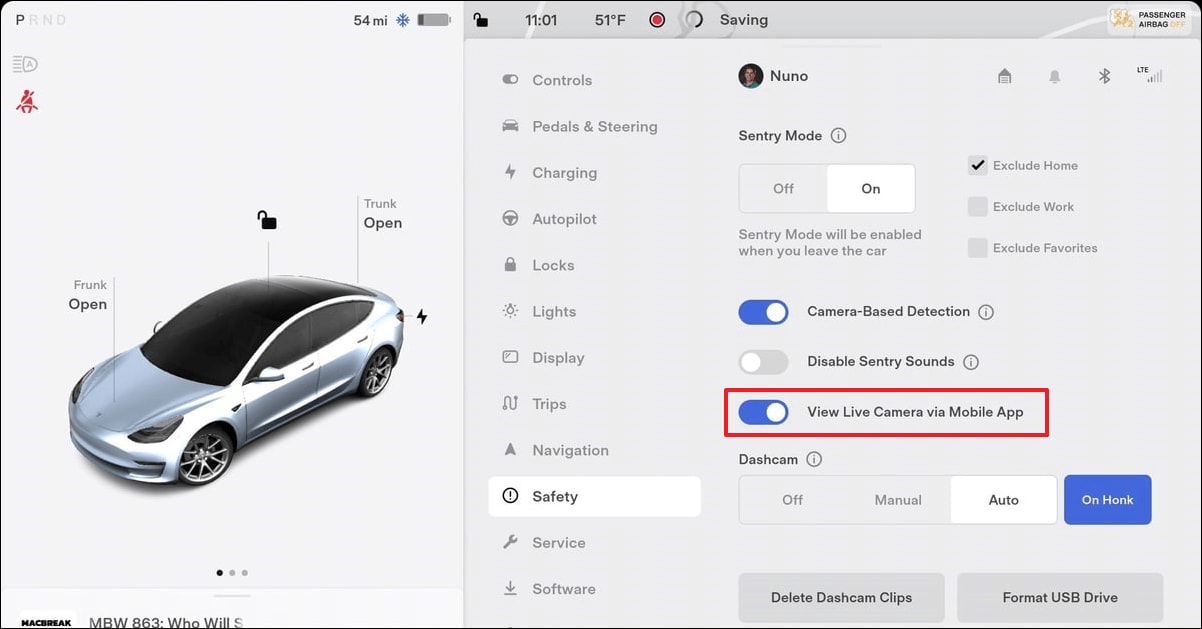1202x629 pixels.
Task: Turn Sentry Mode Off
Action: tap(783, 189)
